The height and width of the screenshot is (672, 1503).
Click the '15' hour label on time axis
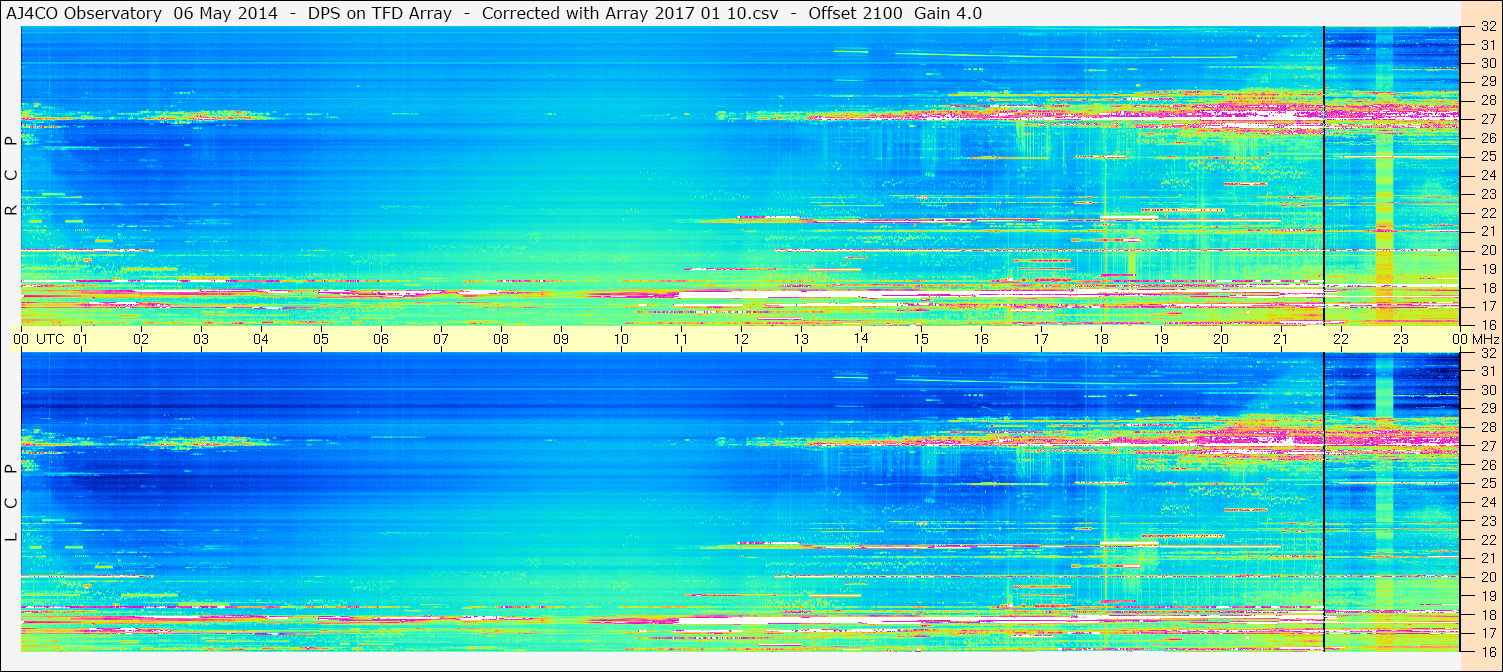(921, 339)
